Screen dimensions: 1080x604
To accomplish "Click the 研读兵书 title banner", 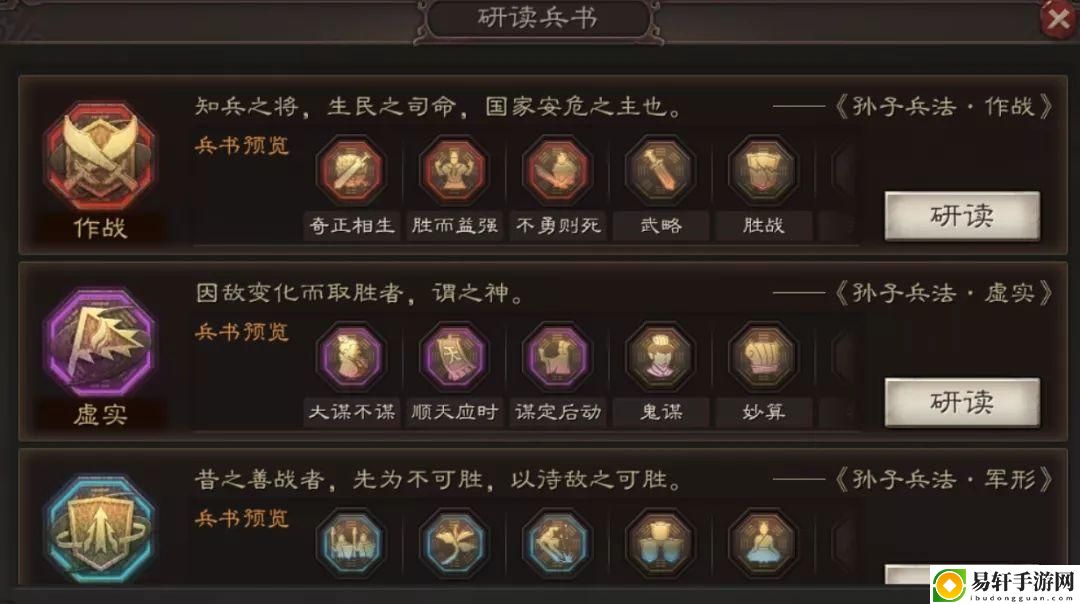I will (x=538, y=19).
